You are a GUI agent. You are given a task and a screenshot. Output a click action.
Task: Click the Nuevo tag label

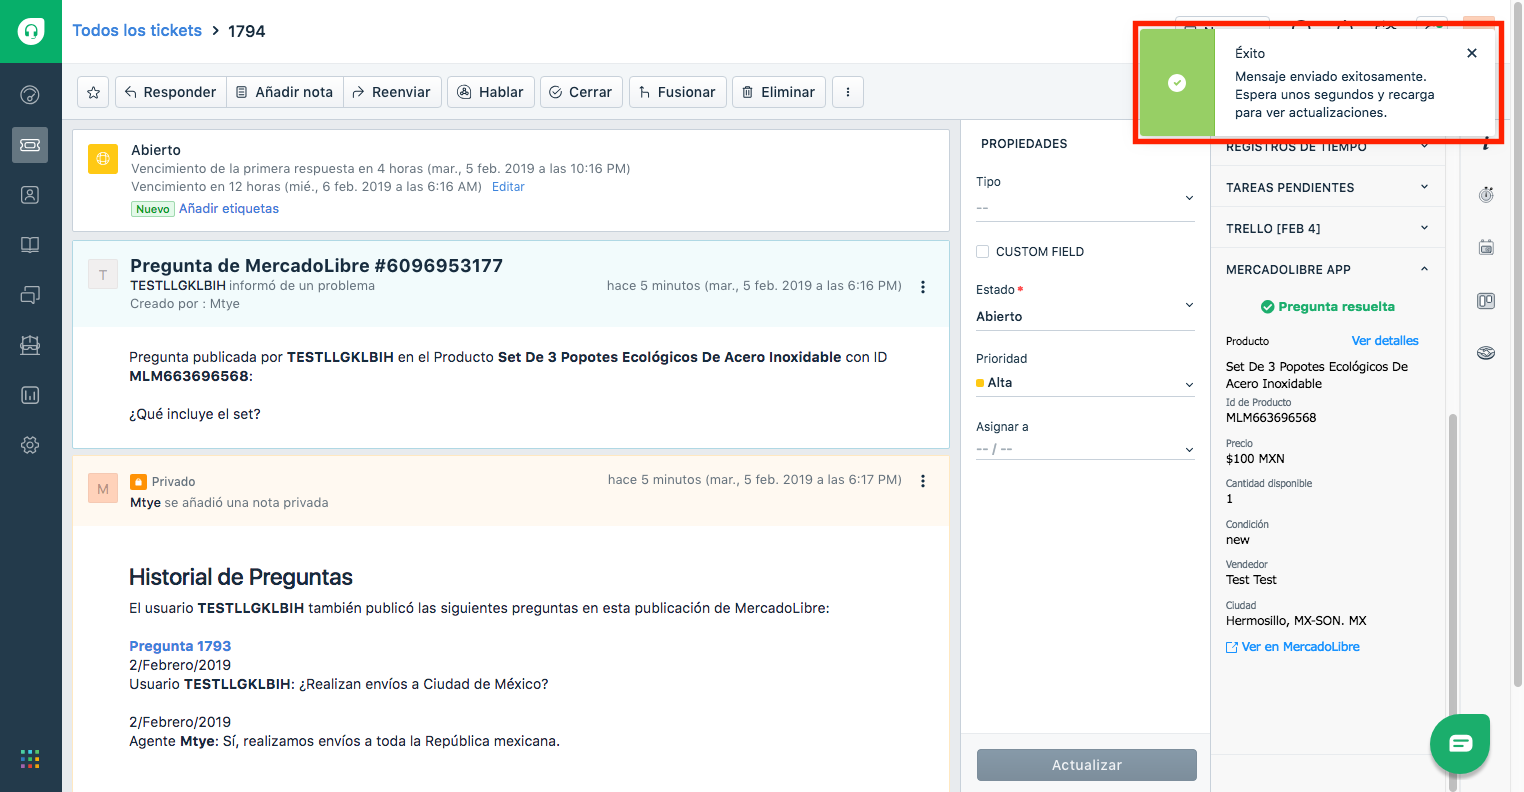tap(153, 209)
